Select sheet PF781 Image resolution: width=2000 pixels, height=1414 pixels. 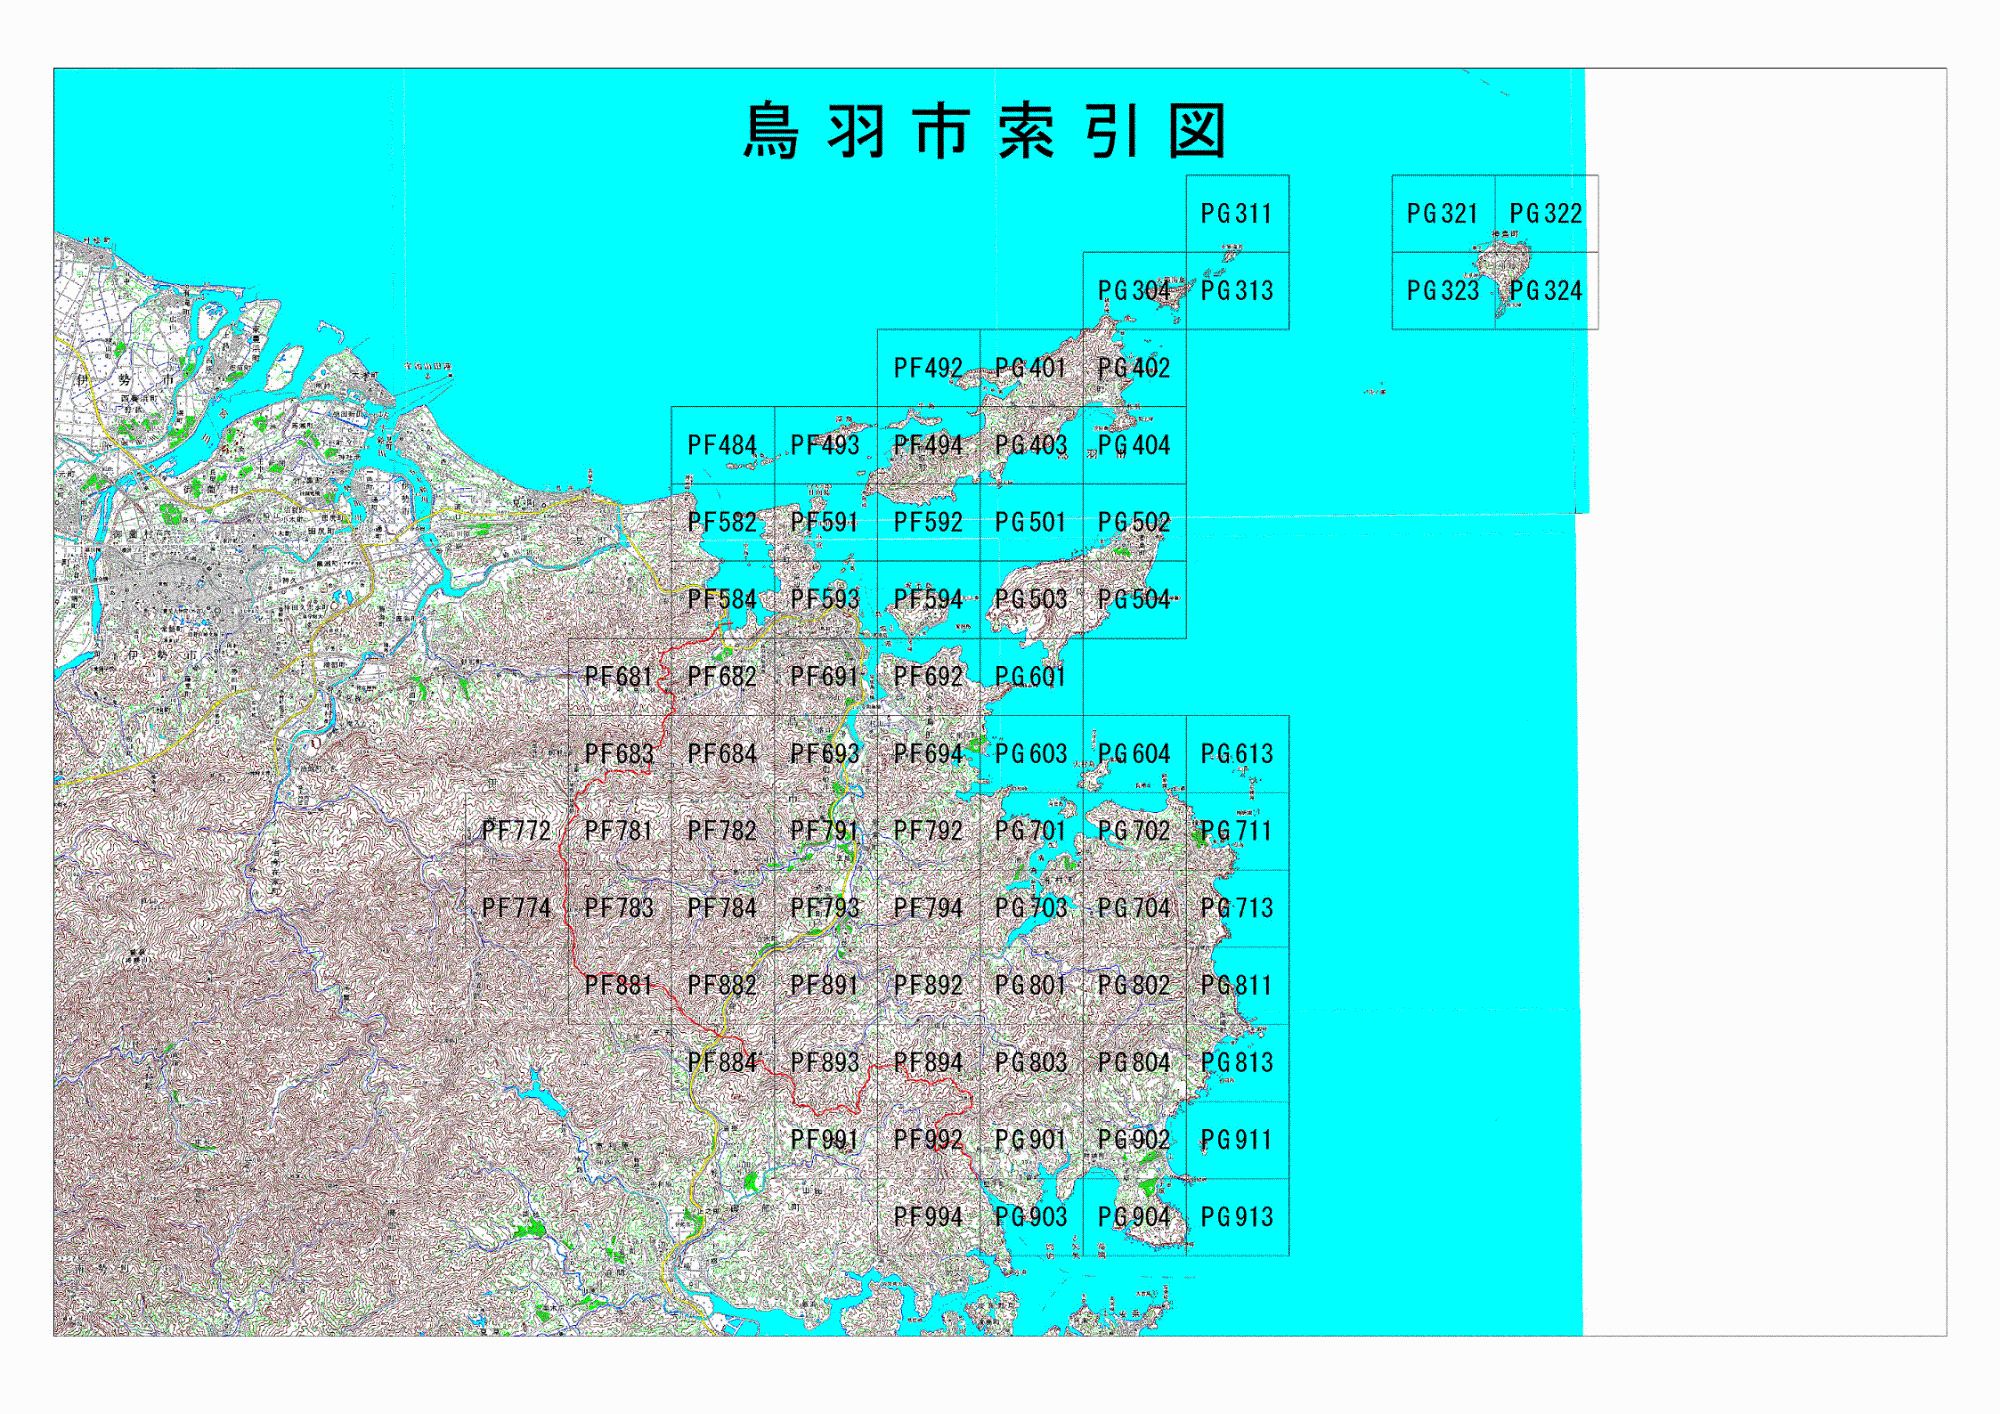tap(619, 831)
